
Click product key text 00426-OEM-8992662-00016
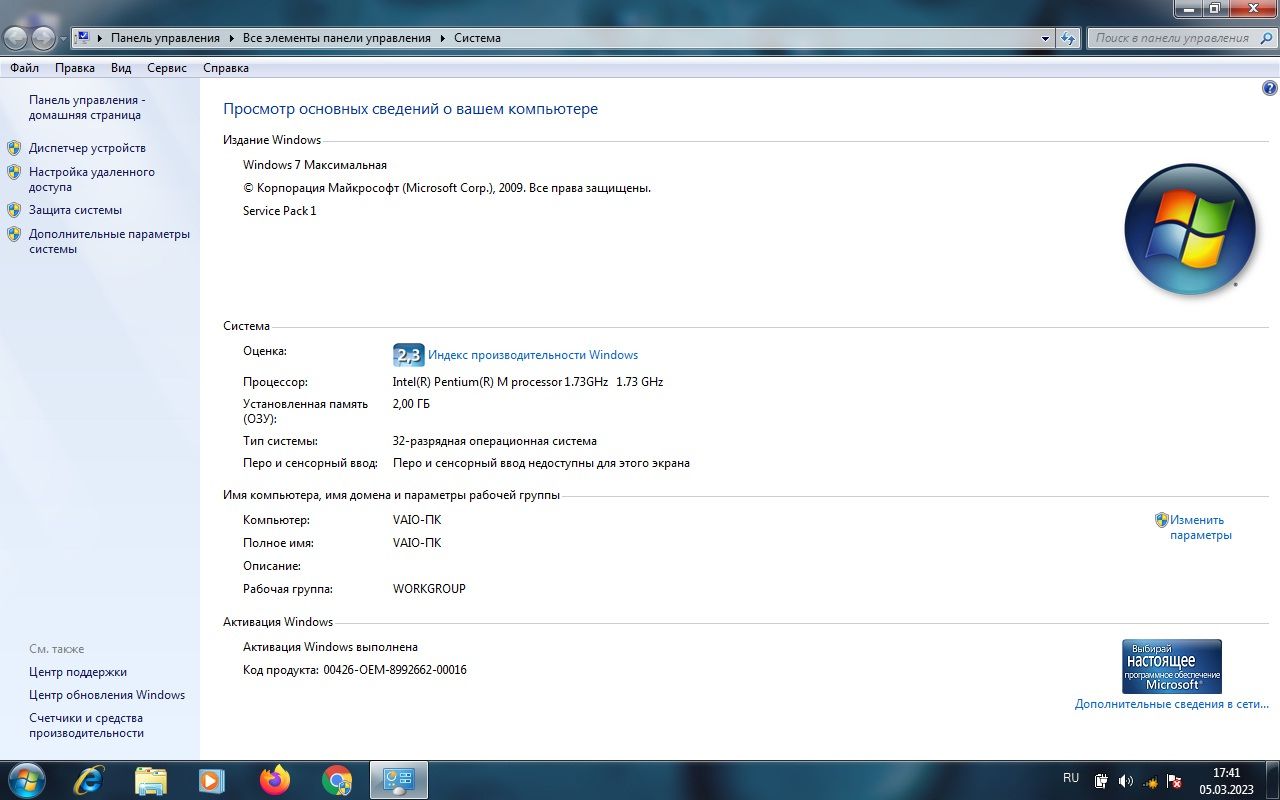click(x=395, y=670)
